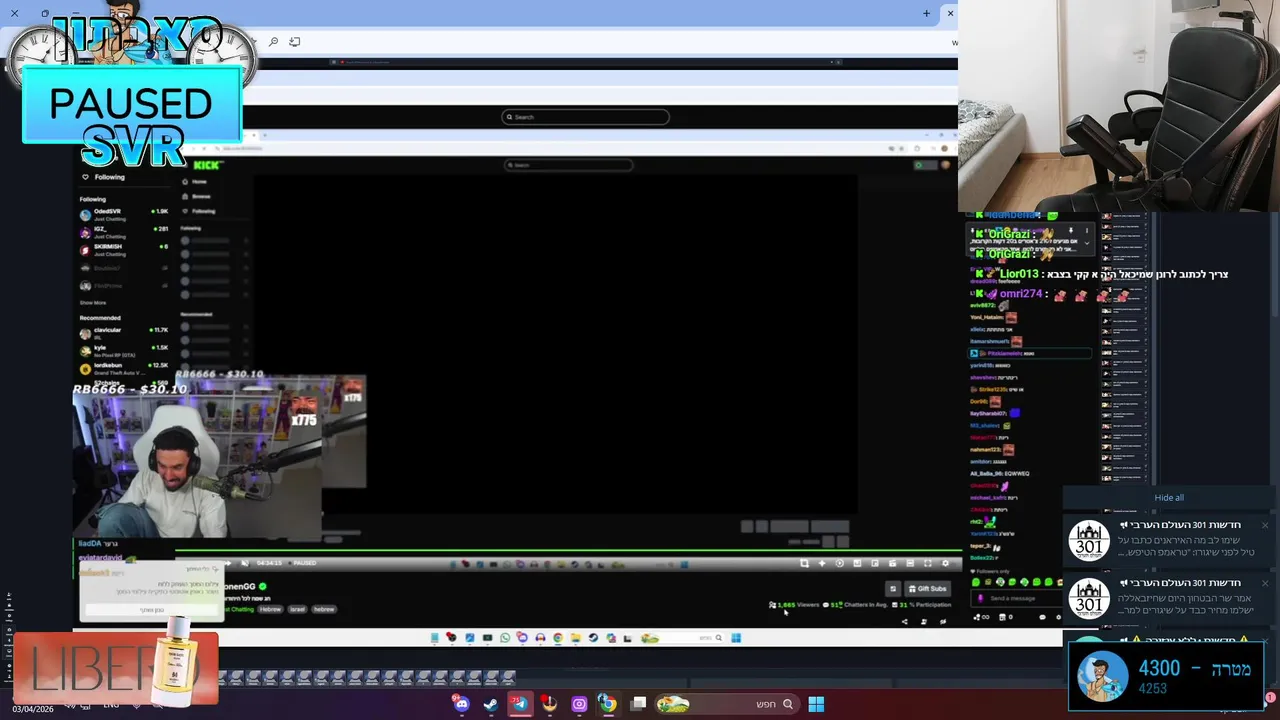
Task: Open File Explorer in the streamed inner taskbar
Action: tap(576, 638)
